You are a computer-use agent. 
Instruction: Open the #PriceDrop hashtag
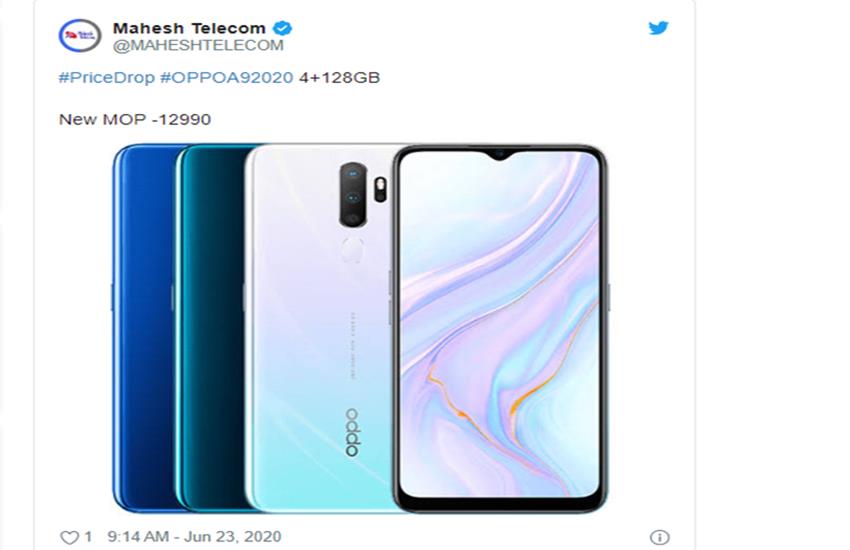point(107,77)
